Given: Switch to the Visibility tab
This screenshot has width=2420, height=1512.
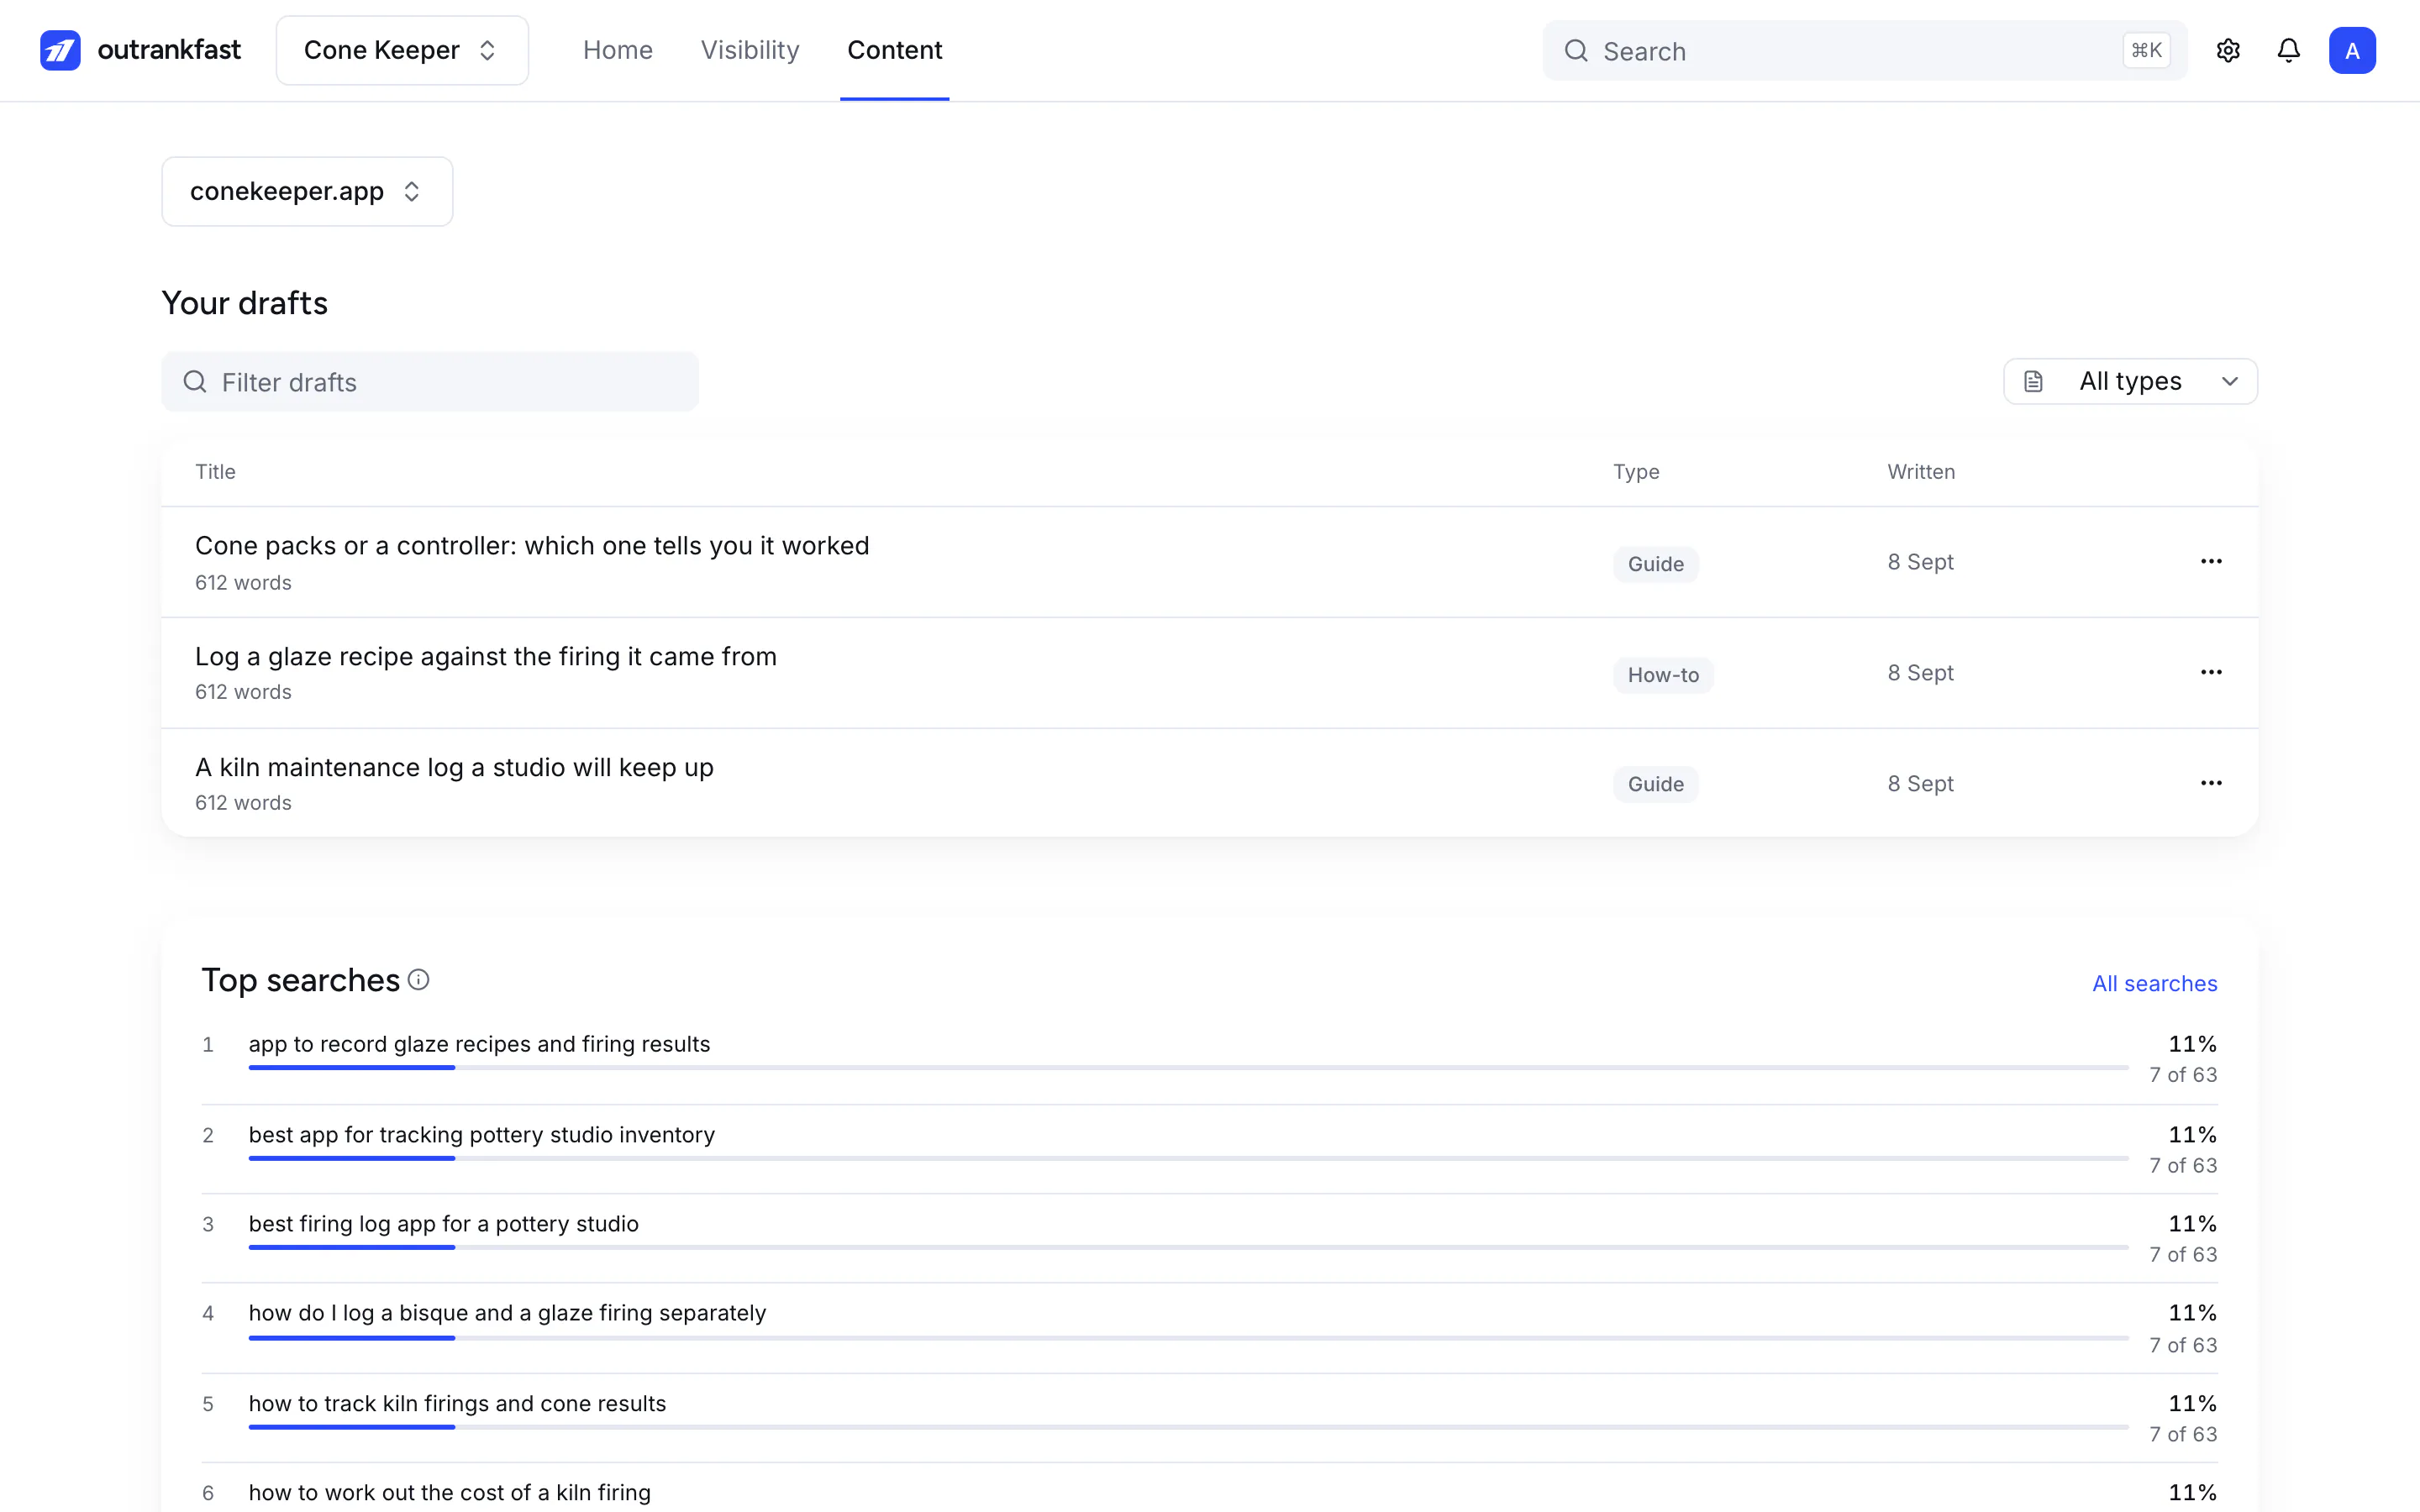Looking at the screenshot, I should [x=750, y=50].
